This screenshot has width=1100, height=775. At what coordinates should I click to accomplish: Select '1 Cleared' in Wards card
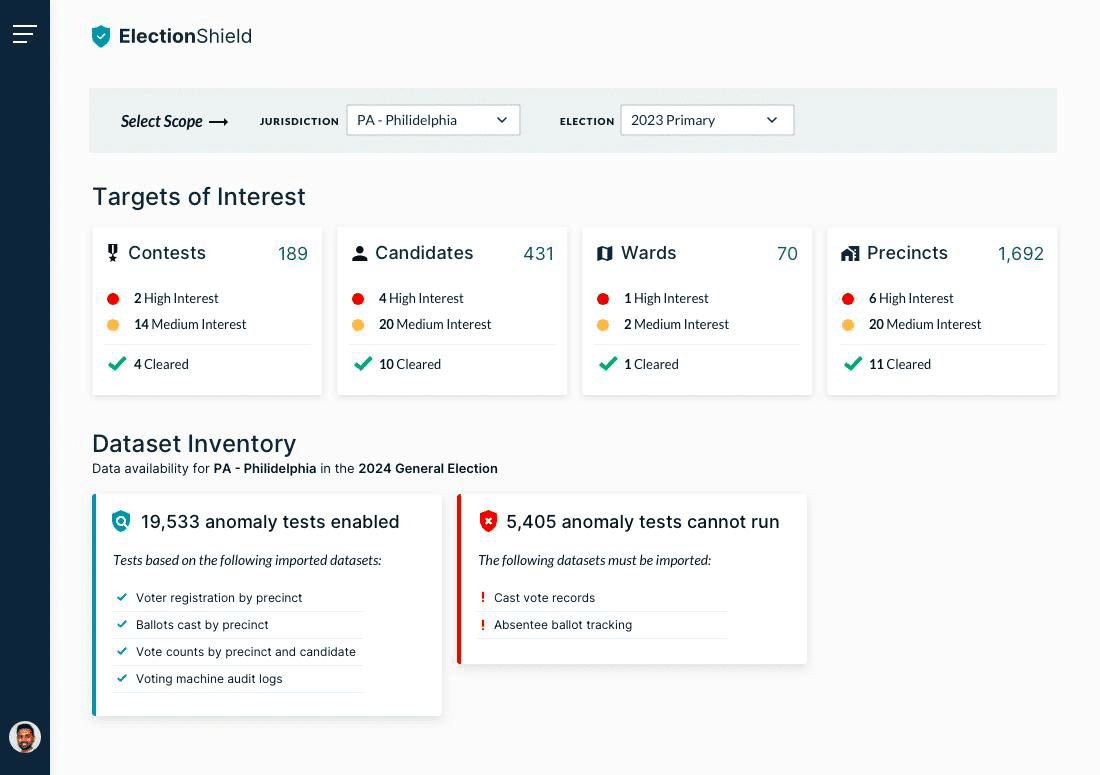click(x=651, y=364)
